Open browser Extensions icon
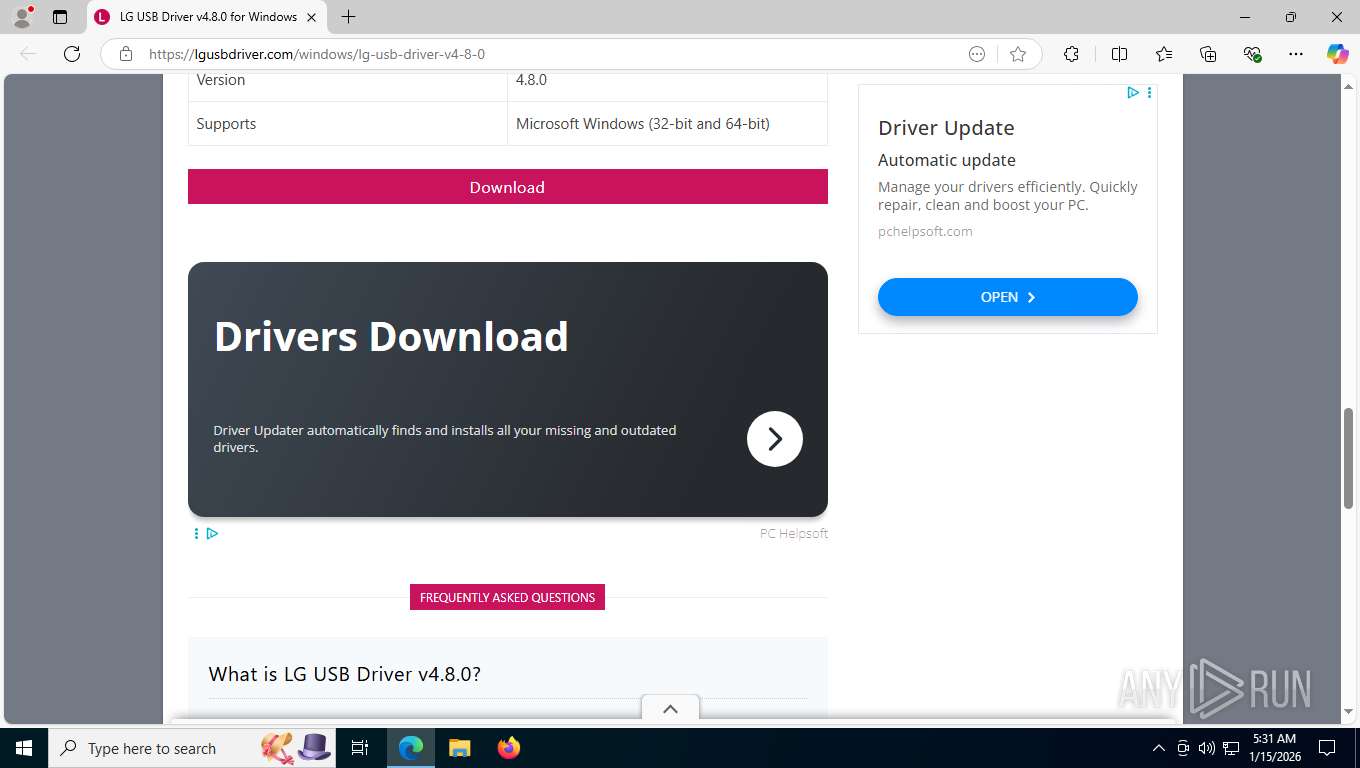The height and width of the screenshot is (768, 1360). tap(1071, 54)
